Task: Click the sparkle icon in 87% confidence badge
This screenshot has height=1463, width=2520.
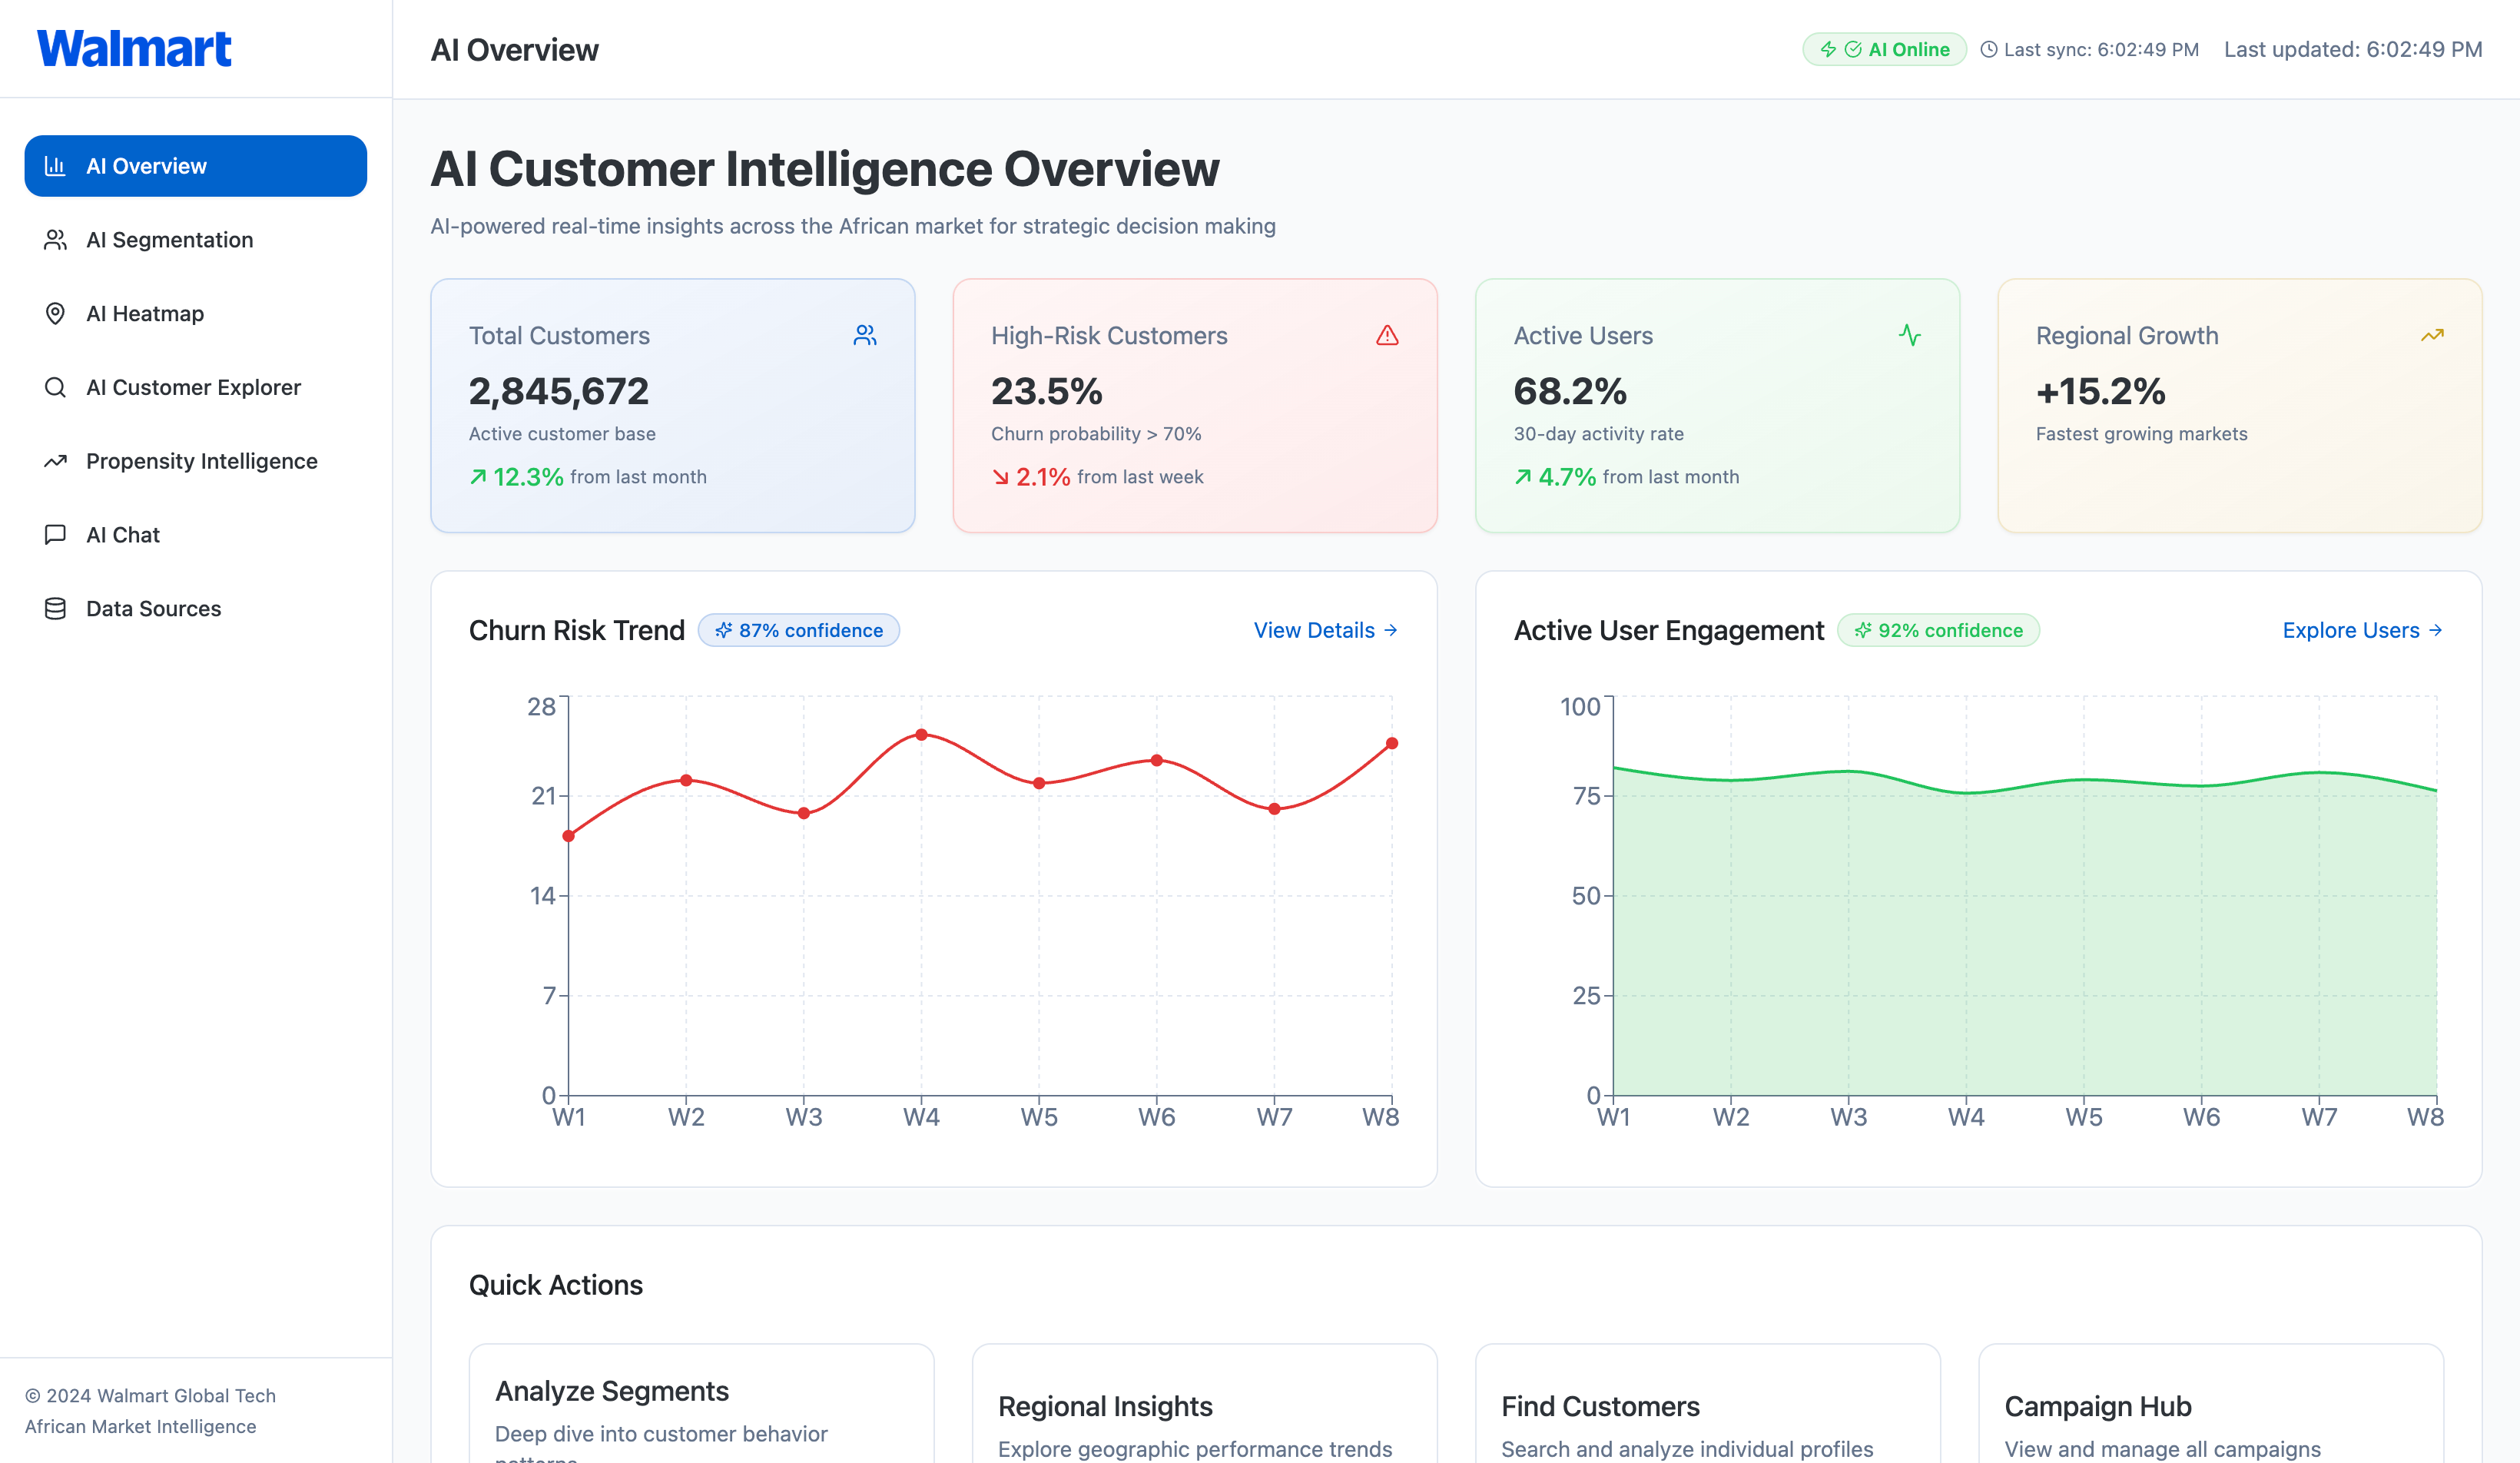Action: click(x=723, y=630)
